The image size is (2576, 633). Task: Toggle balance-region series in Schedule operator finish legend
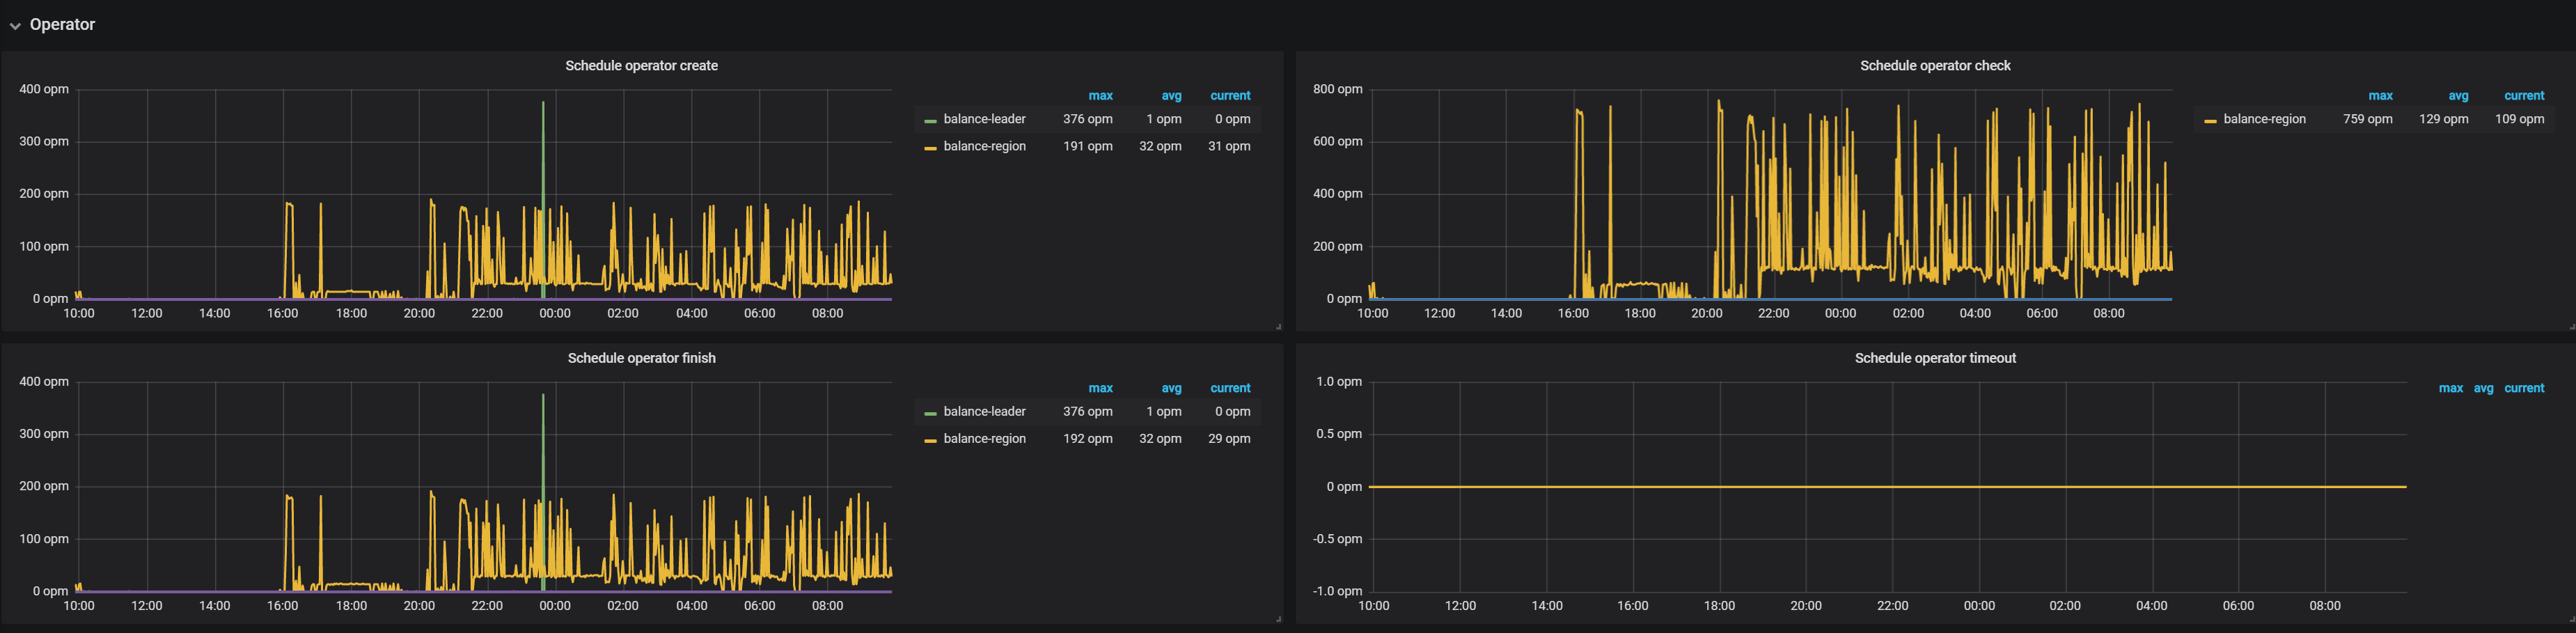click(984, 439)
